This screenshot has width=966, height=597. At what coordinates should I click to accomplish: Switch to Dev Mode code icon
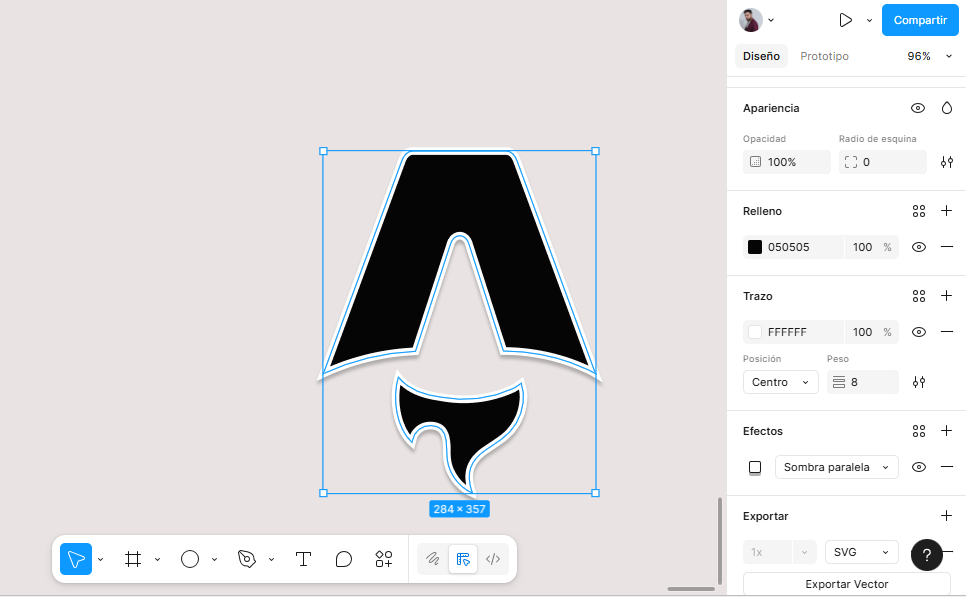[x=492, y=559]
